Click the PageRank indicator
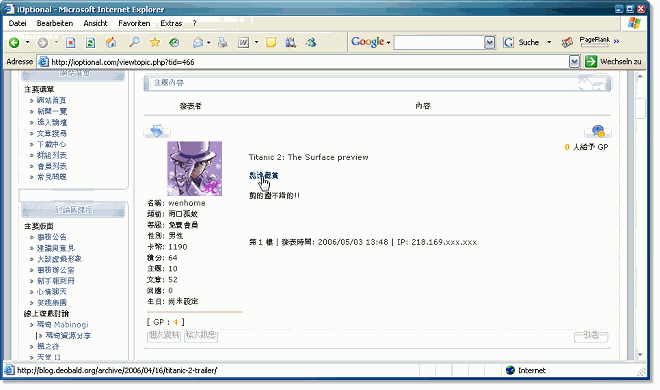 coord(594,41)
